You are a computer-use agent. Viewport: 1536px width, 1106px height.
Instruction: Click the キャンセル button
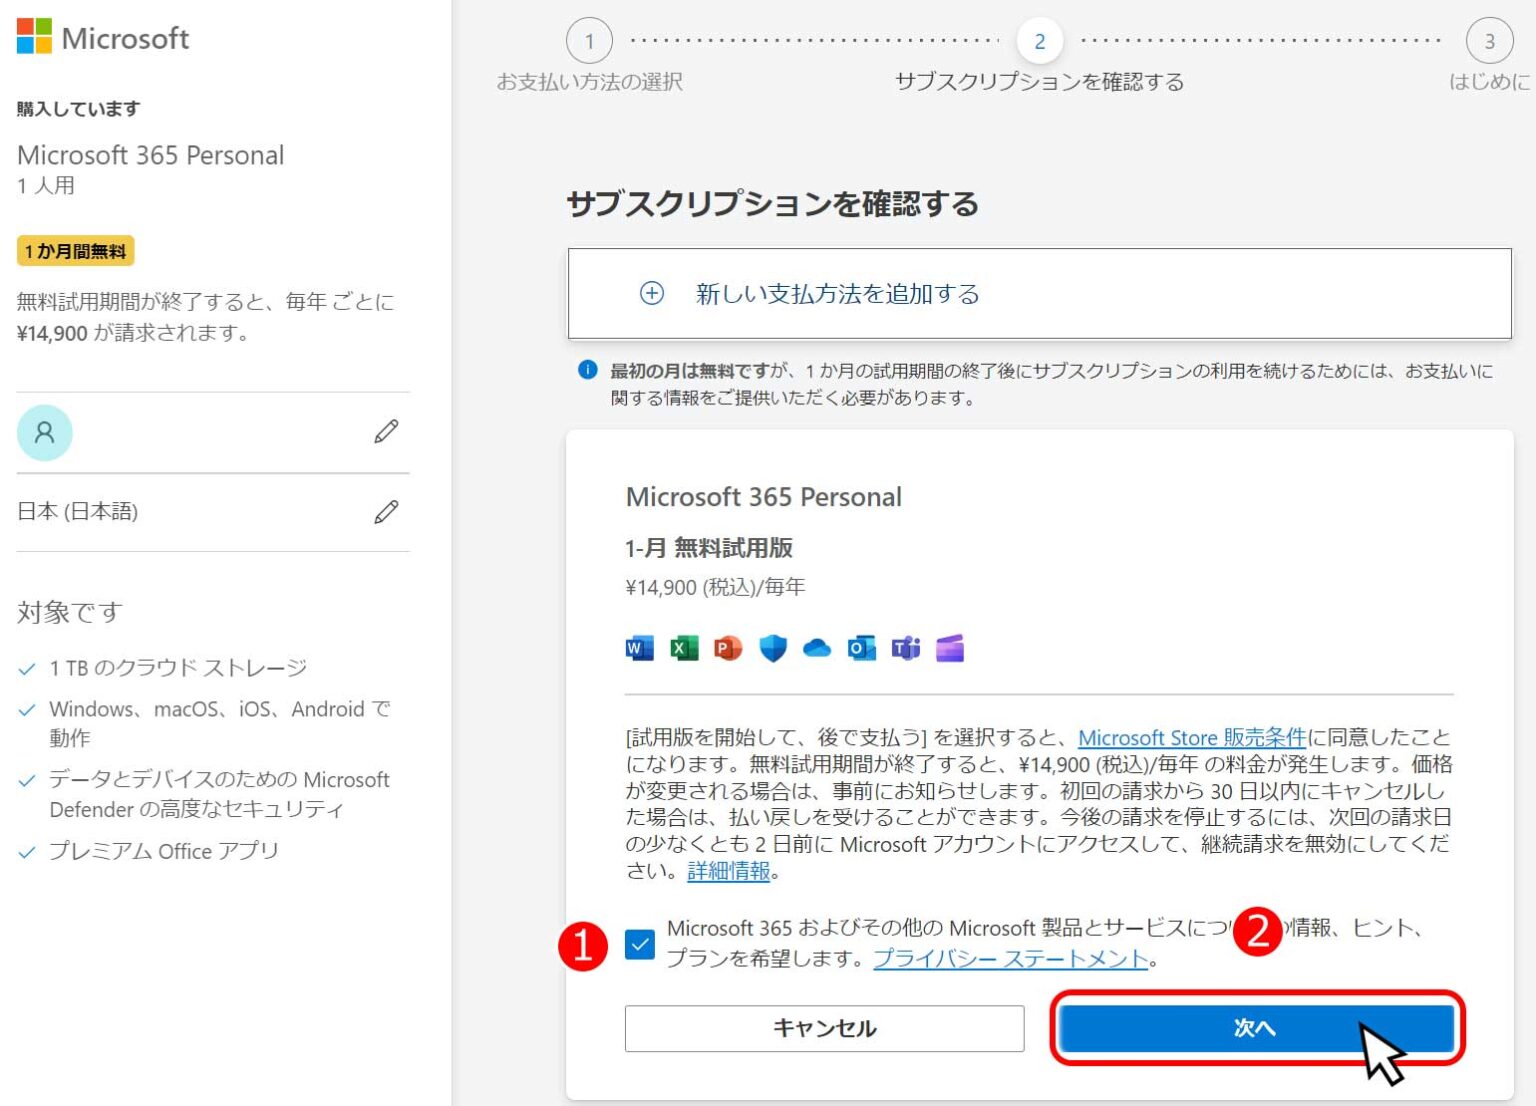point(824,1028)
